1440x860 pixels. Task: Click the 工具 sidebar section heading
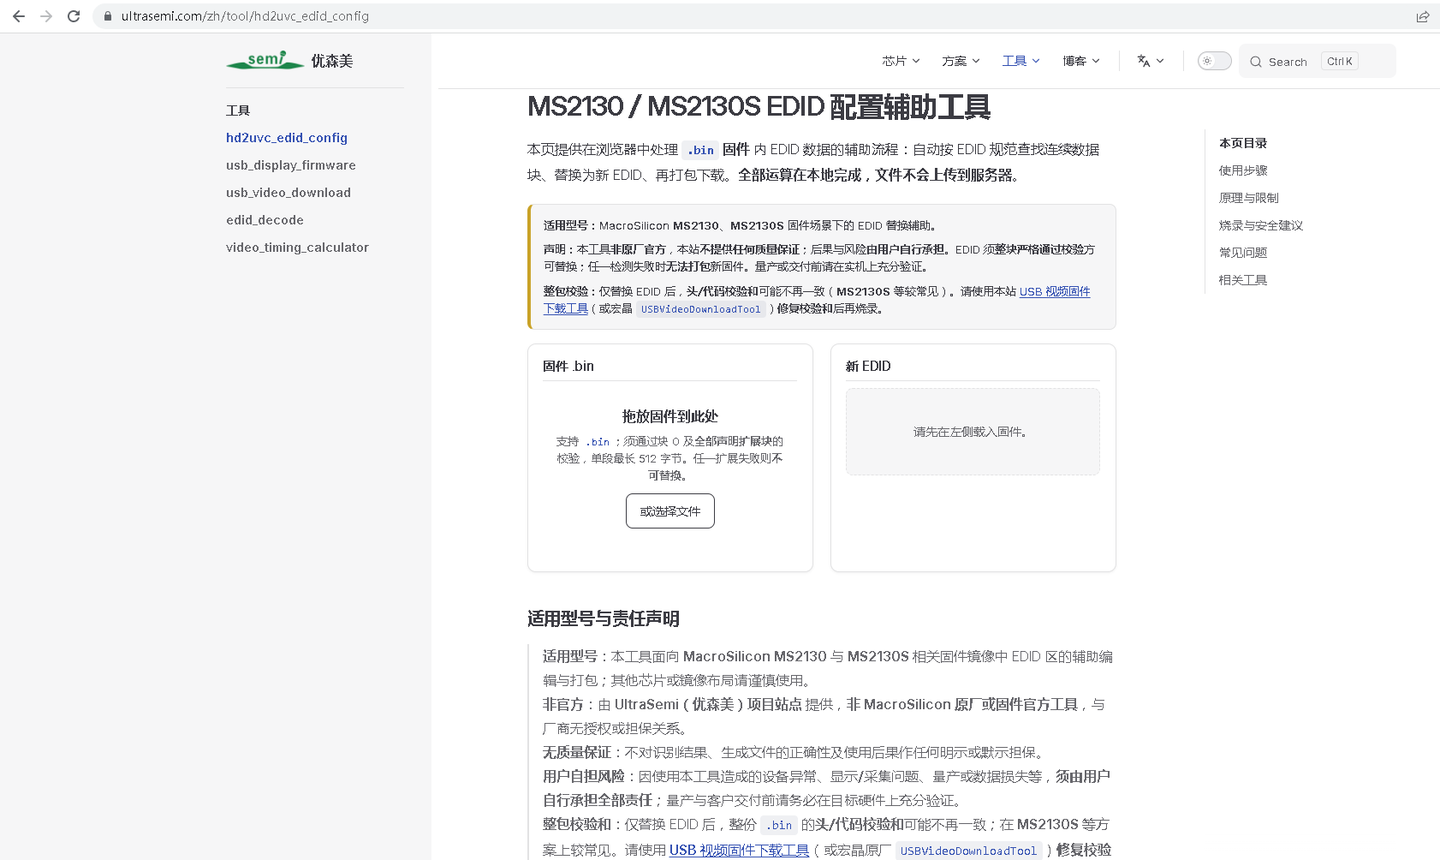tap(238, 110)
